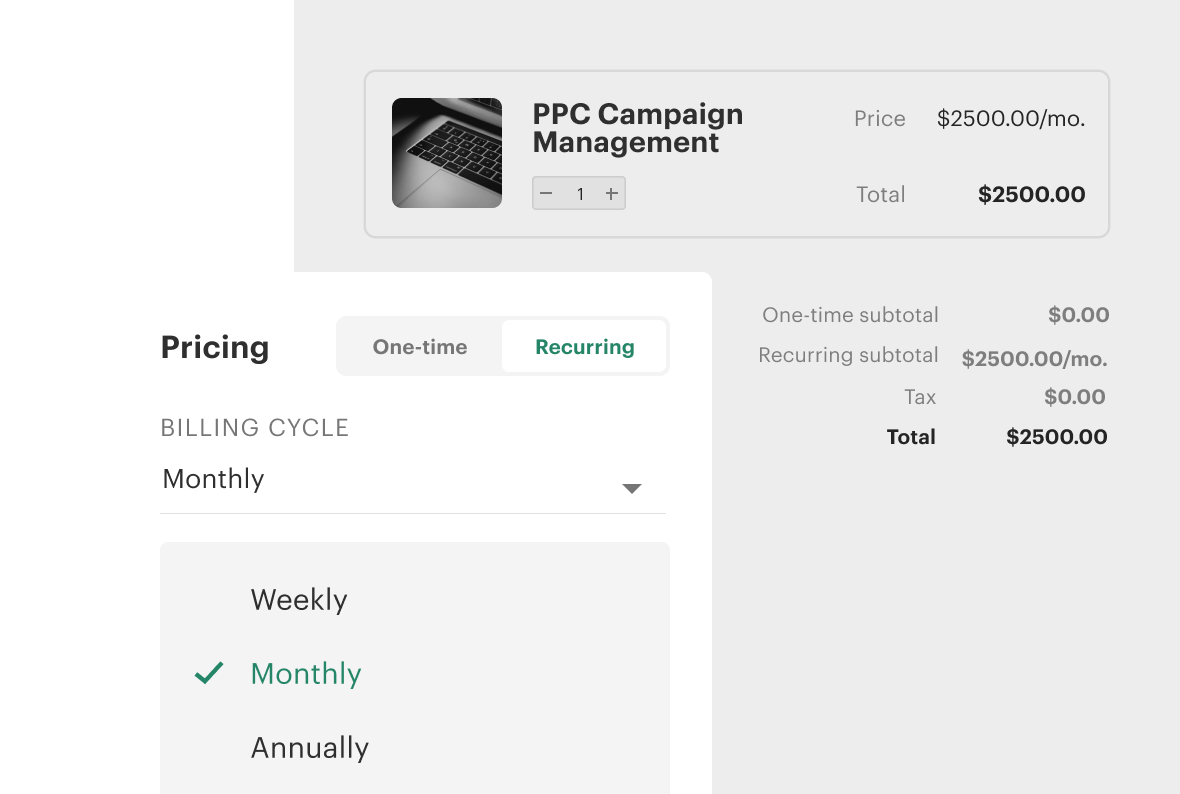Click the laptop keyboard product thumbnail

tap(447, 153)
